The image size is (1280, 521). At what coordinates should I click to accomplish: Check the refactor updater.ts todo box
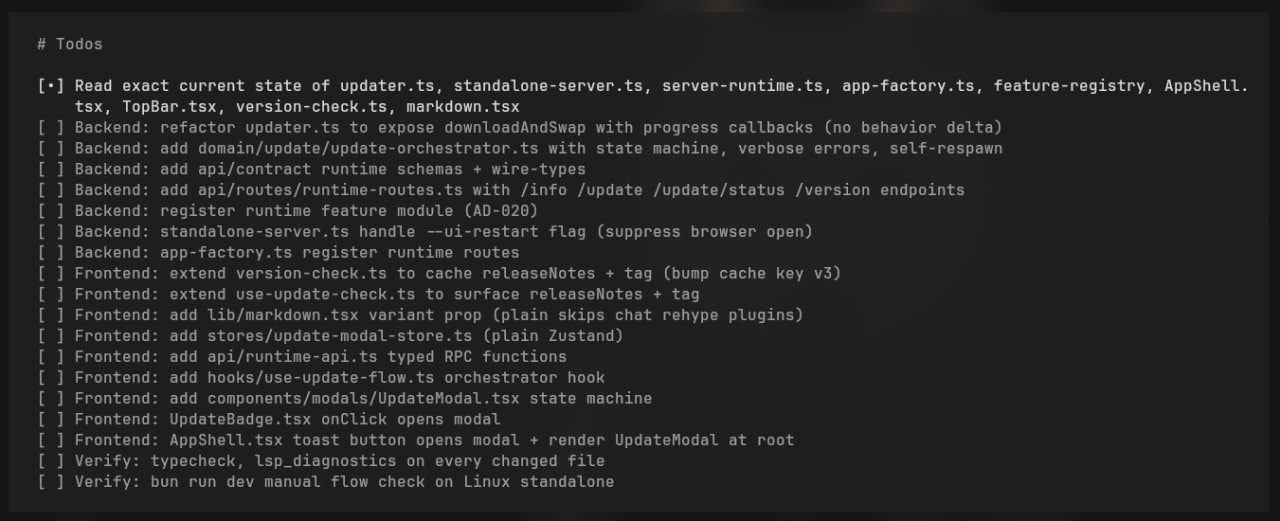[x=50, y=127]
